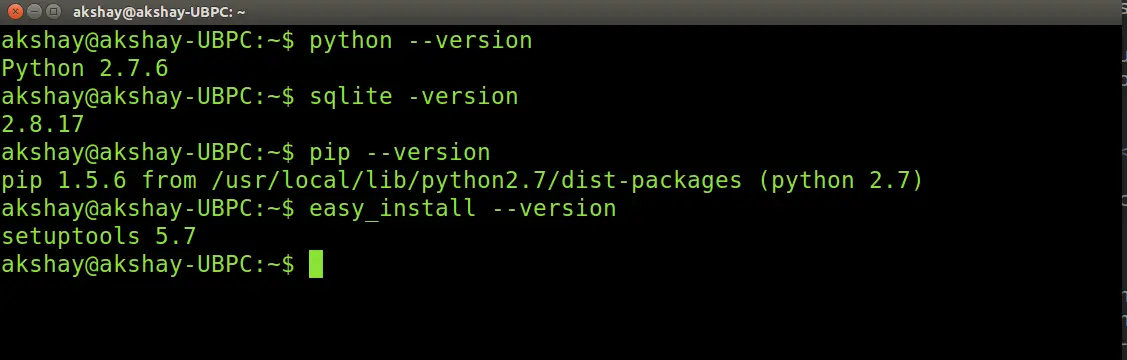Close the terminal window

tap(14, 11)
